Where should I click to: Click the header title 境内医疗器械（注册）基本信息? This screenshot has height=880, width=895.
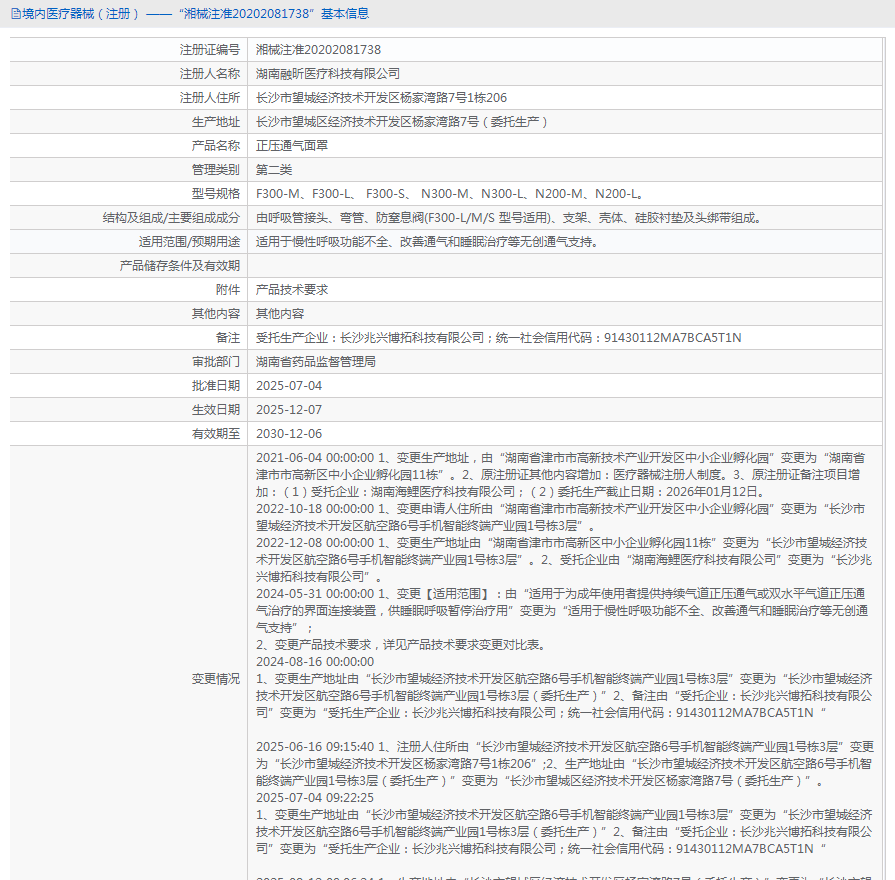(x=196, y=14)
